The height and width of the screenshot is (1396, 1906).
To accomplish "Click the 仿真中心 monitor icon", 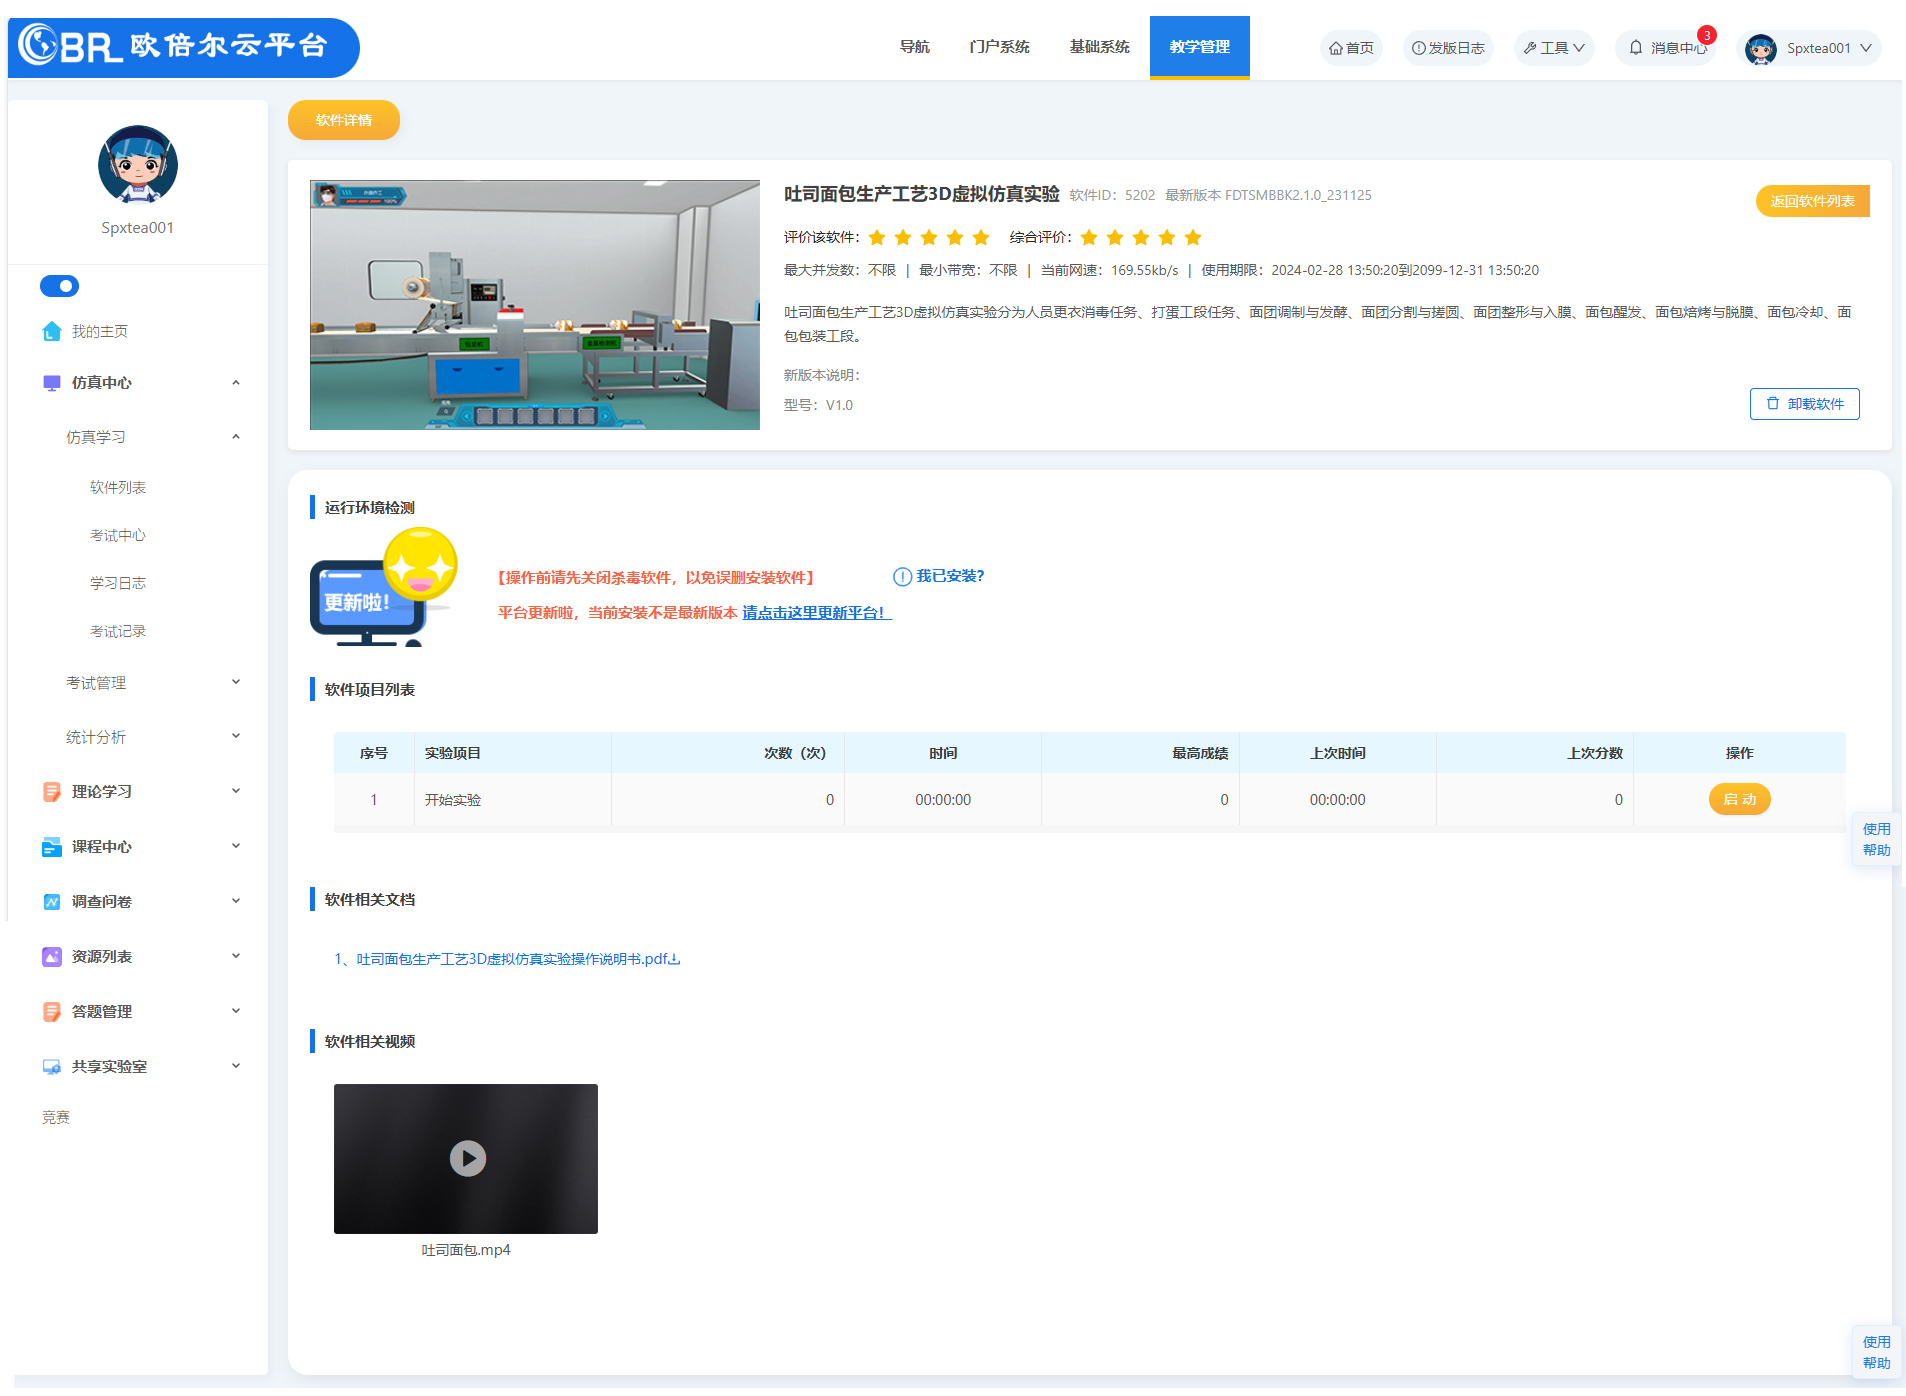I will click(x=52, y=383).
